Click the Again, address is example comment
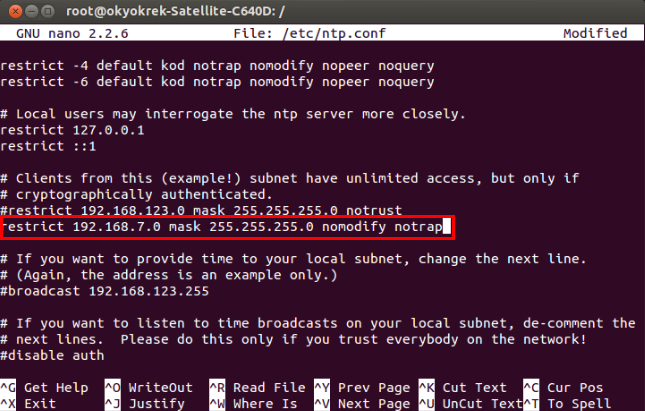 pos(169,275)
